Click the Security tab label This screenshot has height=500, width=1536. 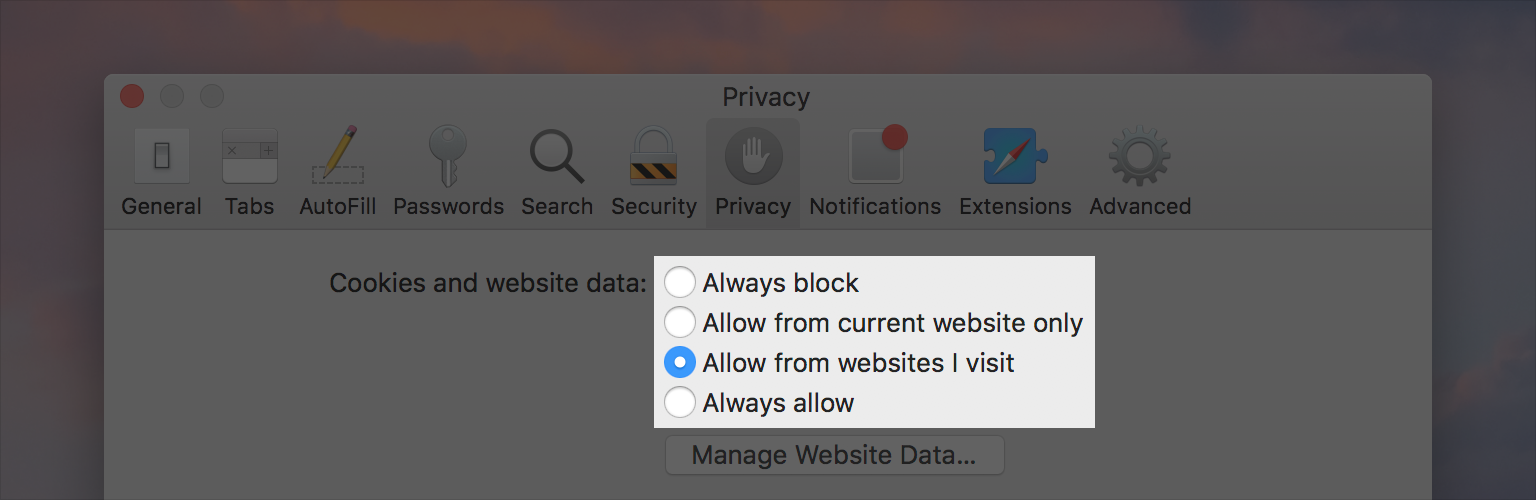point(654,206)
